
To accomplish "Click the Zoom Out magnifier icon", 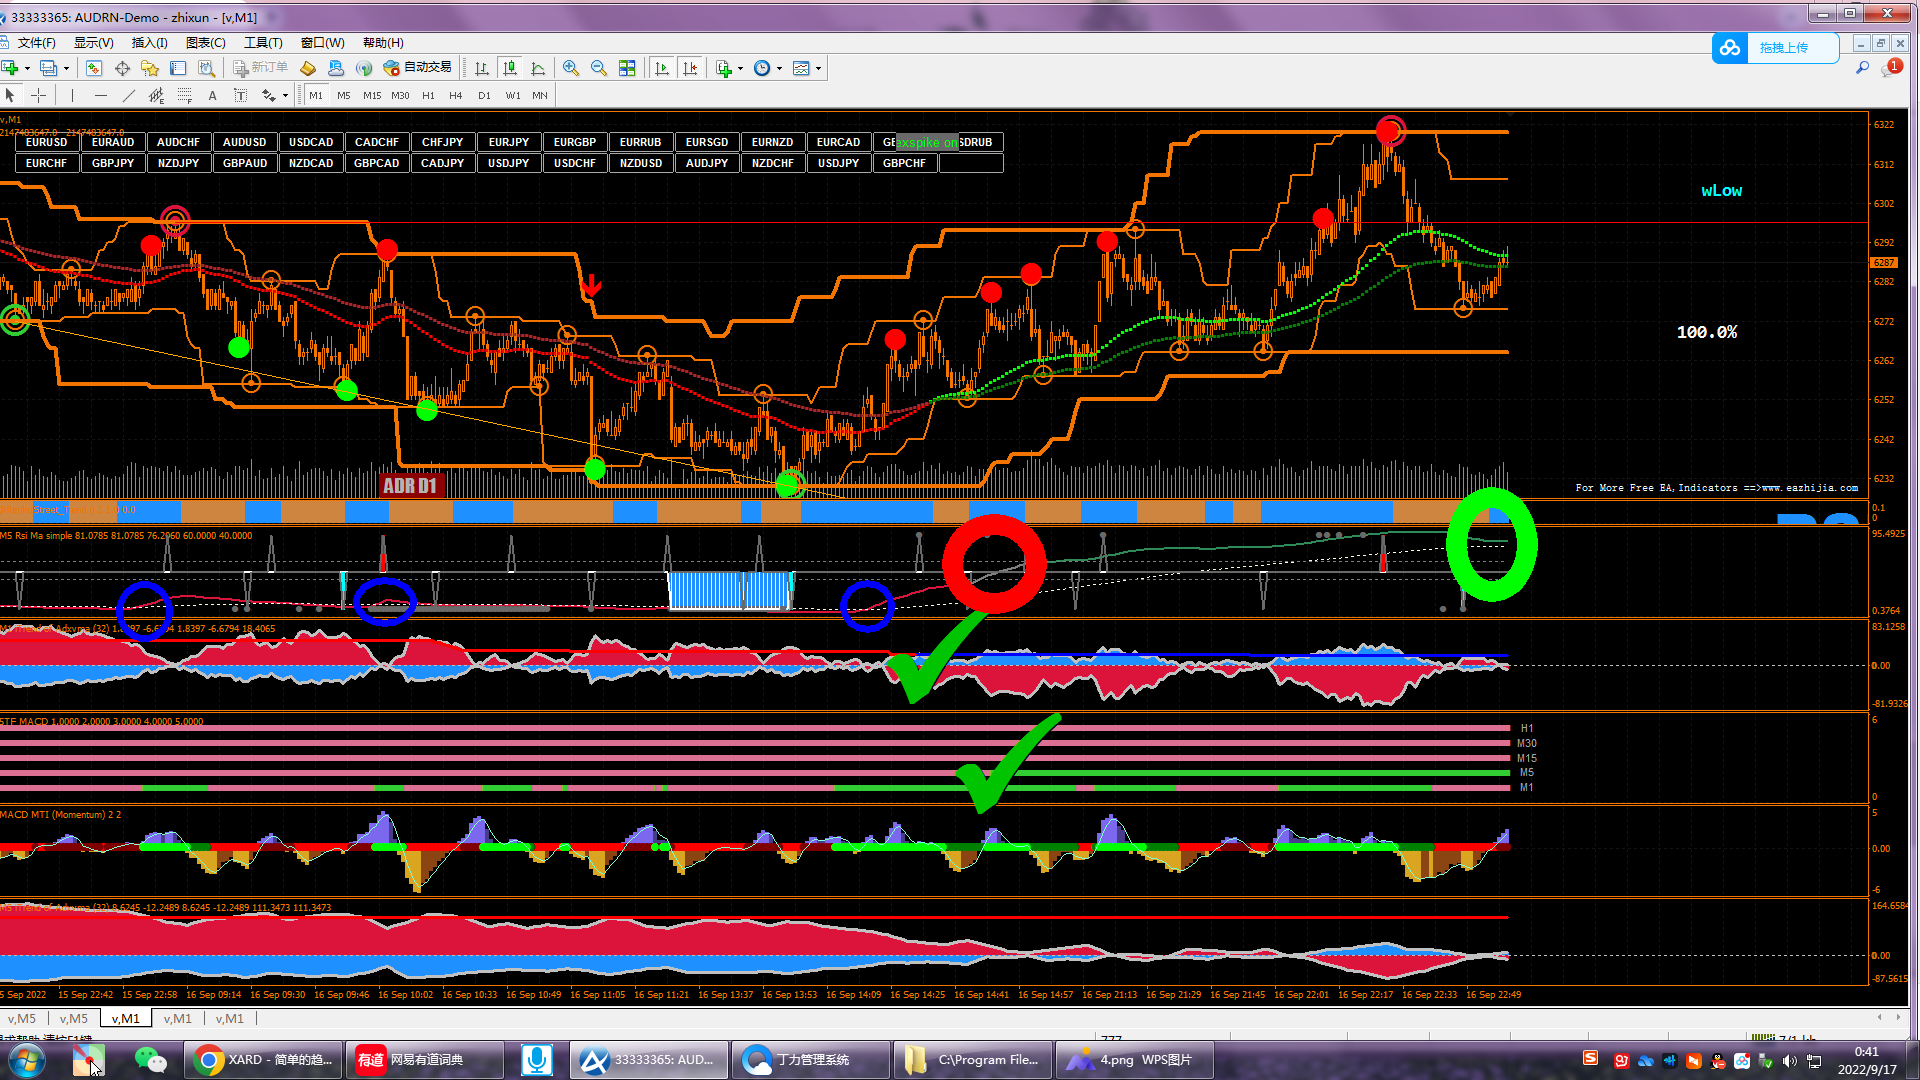I will (599, 68).
